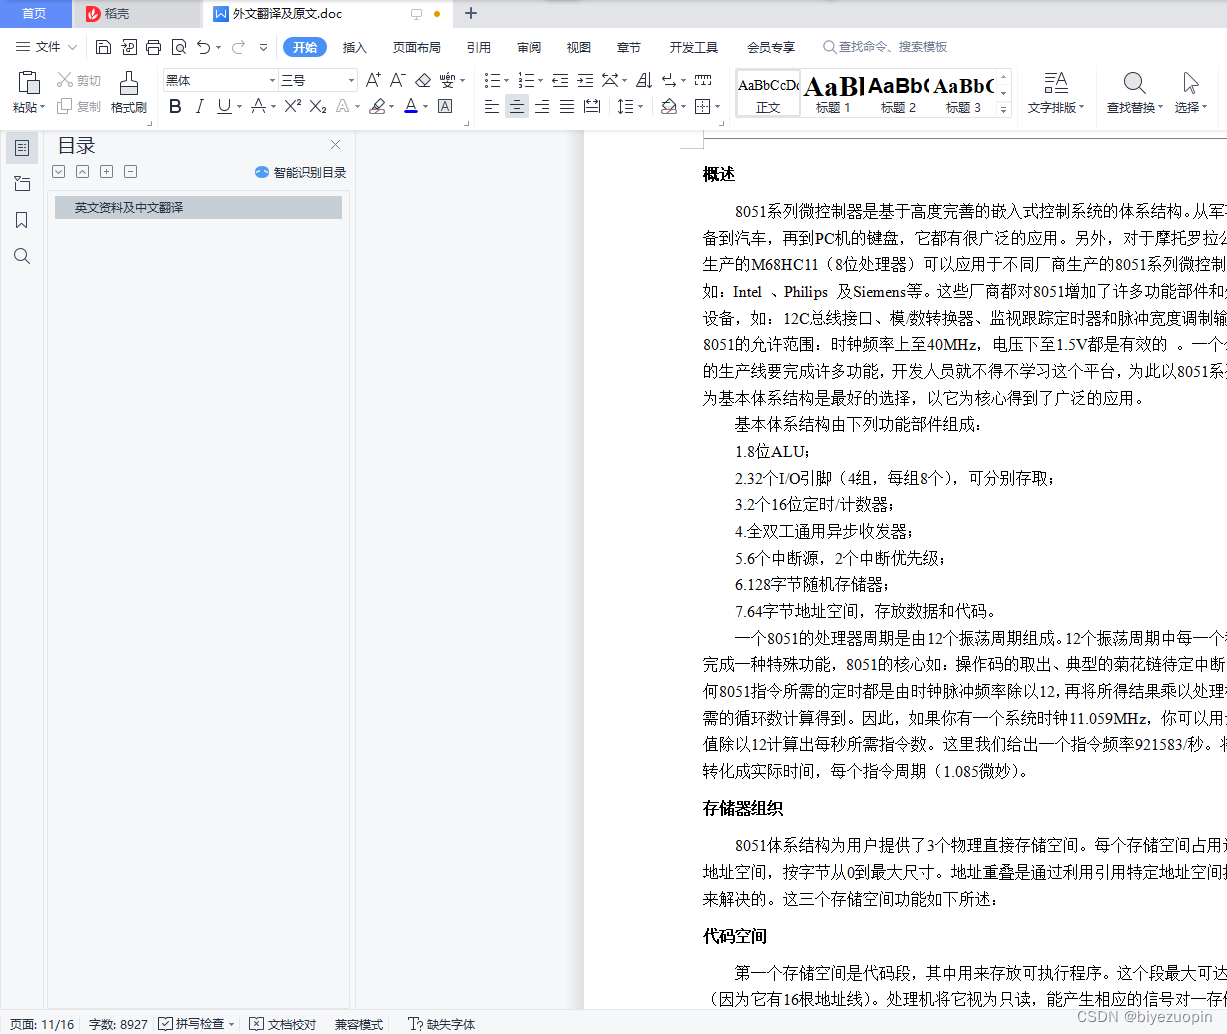Click the Print icon
The image size is (1227, 1034).
pos(153,46)
